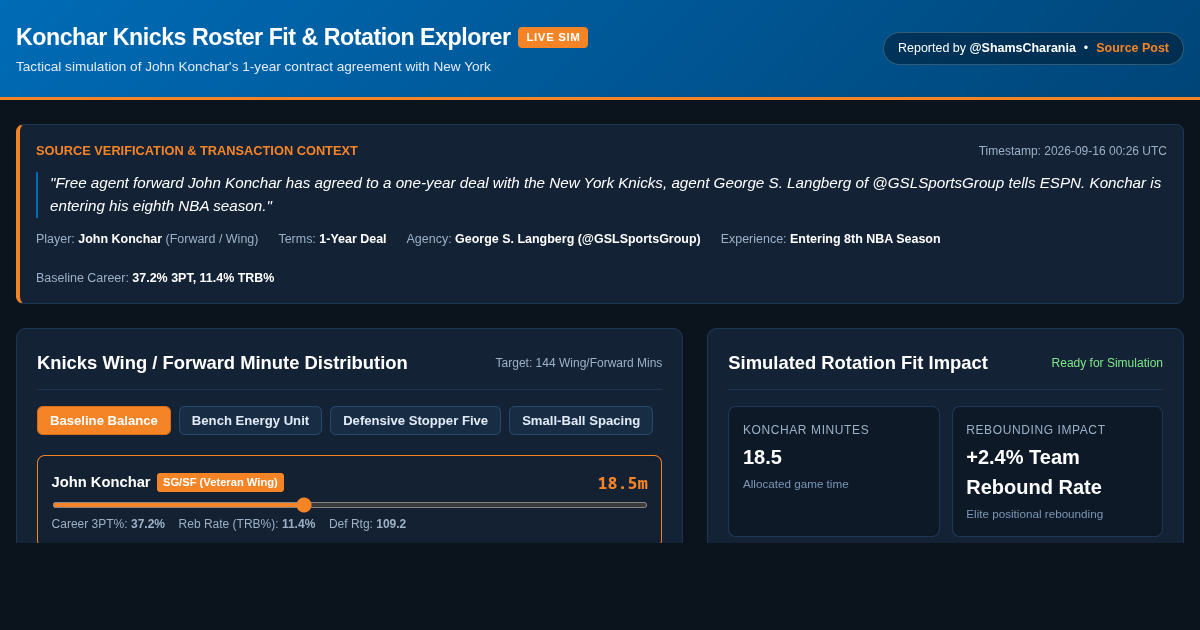Screen dimensions: 1200x630
Task: Select the 18.5m minutes readout
Action: coord(622,483)
